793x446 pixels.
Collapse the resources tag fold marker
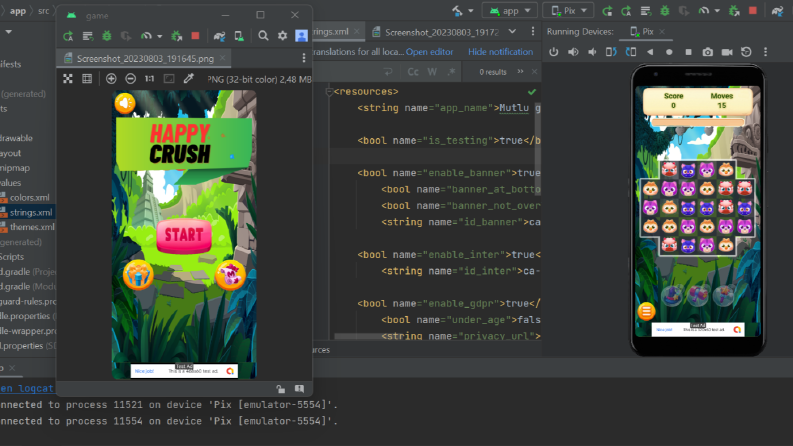coord(329,92)
